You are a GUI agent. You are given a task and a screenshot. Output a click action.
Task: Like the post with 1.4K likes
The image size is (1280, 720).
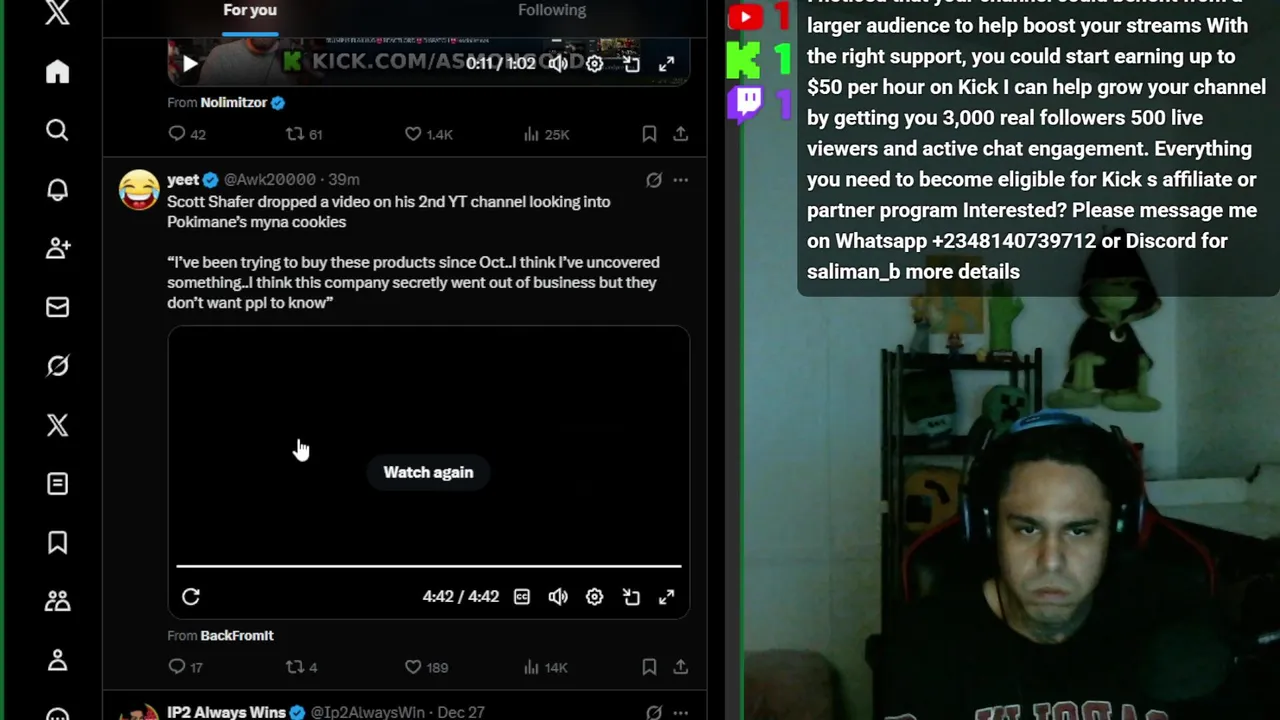click(x=428, y=134)
